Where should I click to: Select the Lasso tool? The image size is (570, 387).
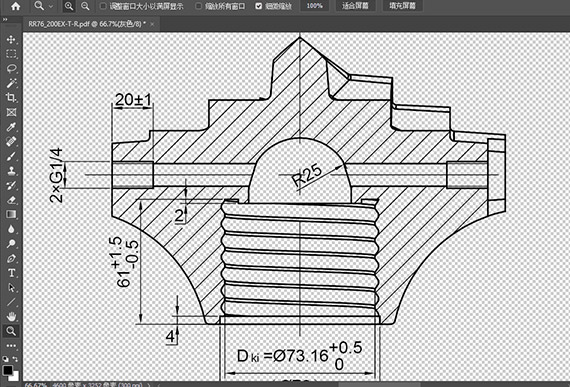tap(11, 68)
